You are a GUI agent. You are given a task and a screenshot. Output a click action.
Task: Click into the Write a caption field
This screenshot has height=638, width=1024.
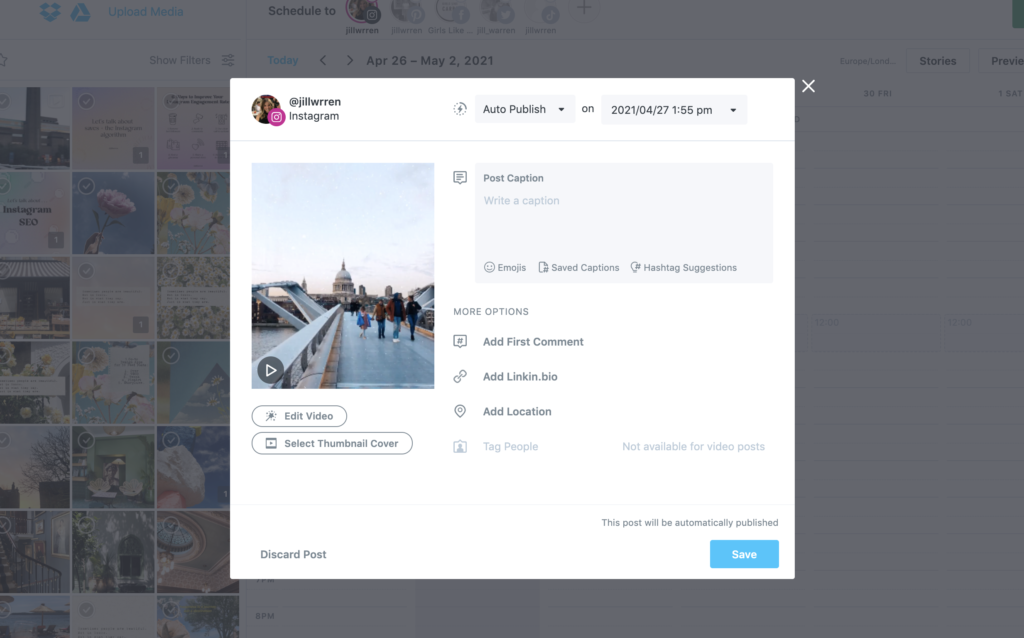click(624, 222)
